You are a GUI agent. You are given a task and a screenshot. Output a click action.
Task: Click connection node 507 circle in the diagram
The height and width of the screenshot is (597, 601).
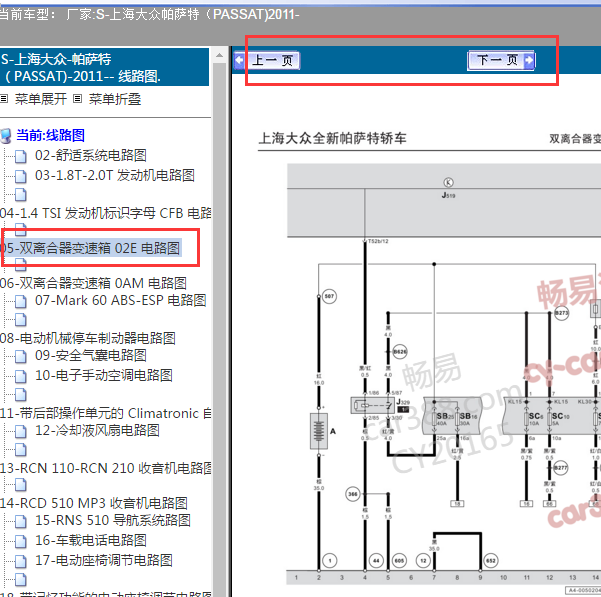329,296
